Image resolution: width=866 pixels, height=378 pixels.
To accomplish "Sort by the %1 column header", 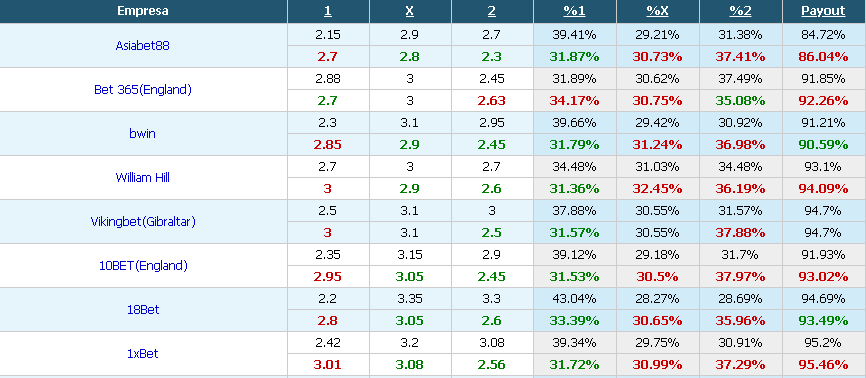I will pos(574,11).
